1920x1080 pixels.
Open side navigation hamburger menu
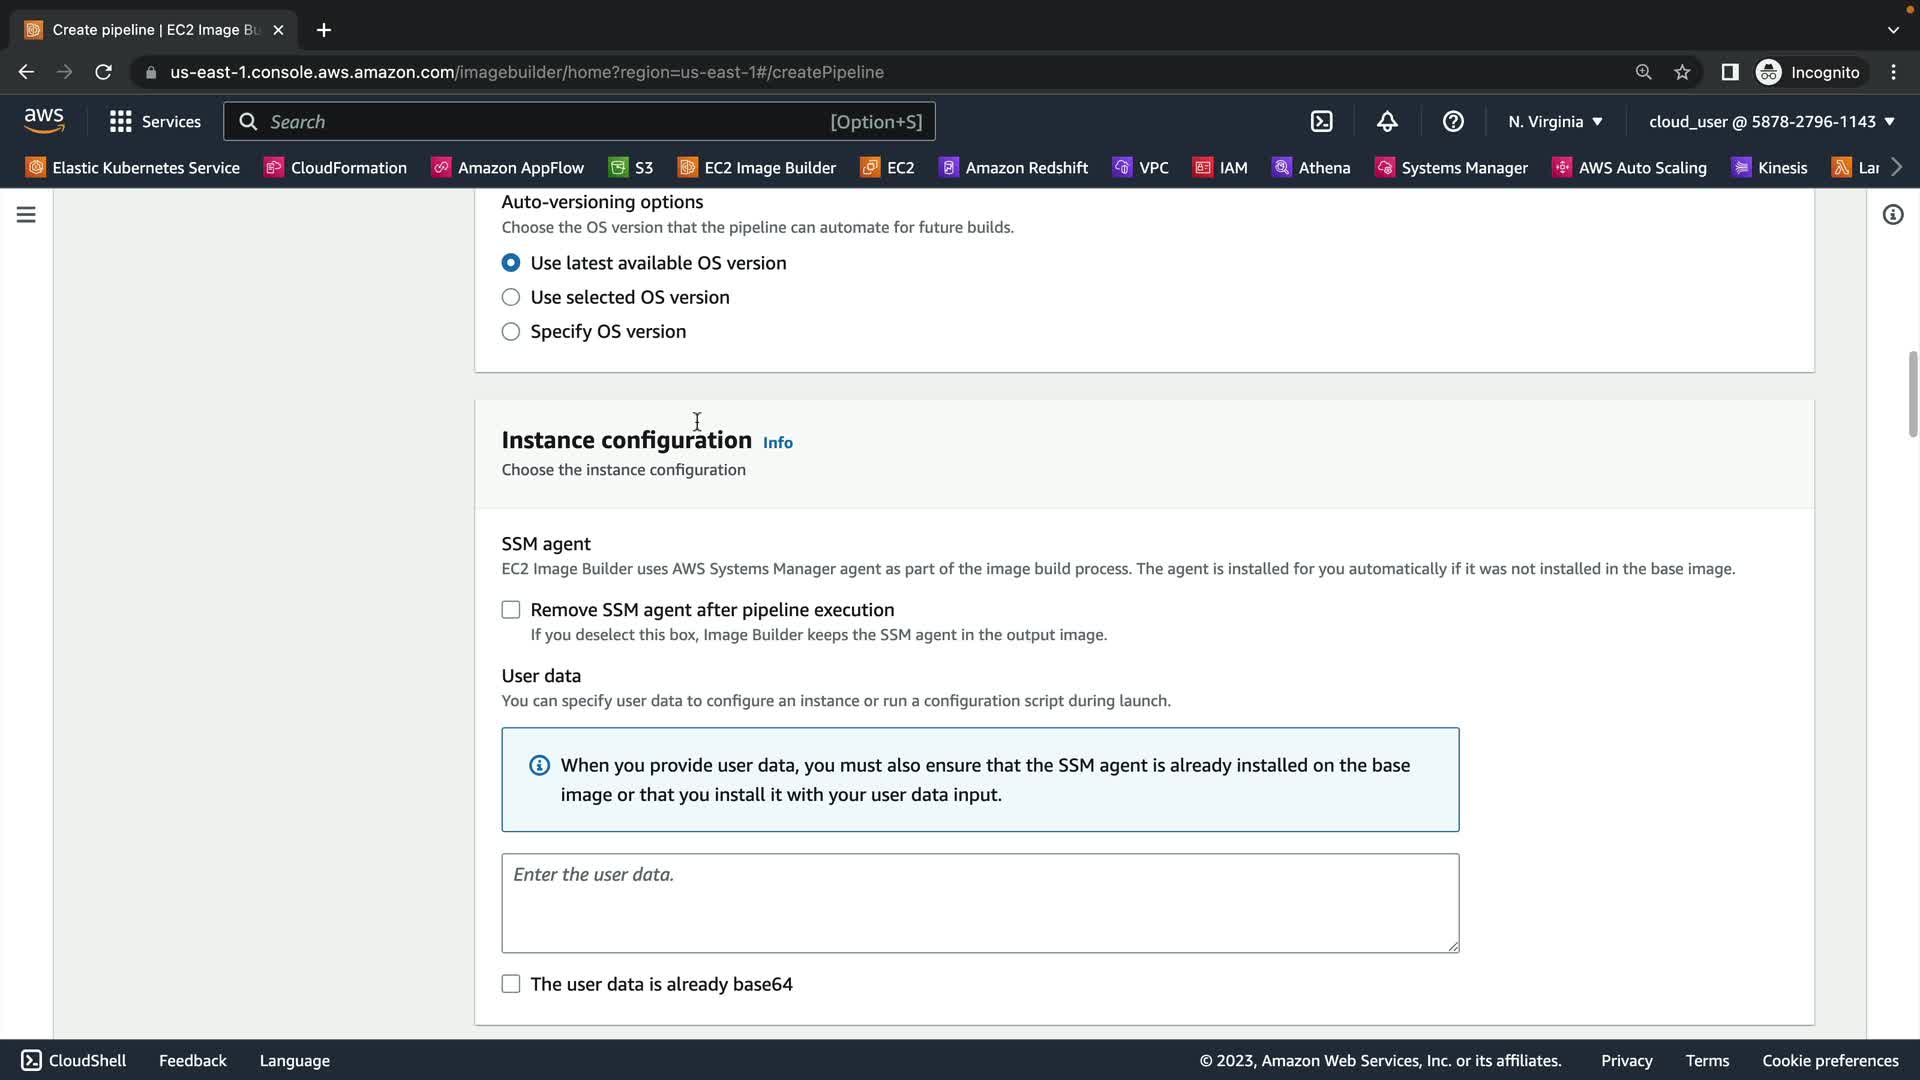pos(26,215)
